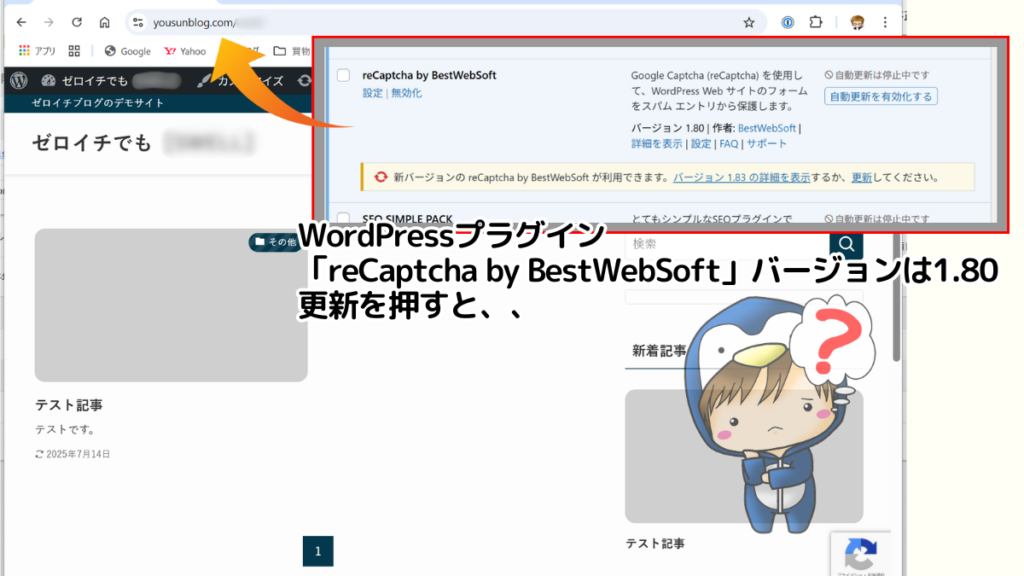Open the サポート link
The width and height of the screenshot is (1024, 576).
coord(767,144)
